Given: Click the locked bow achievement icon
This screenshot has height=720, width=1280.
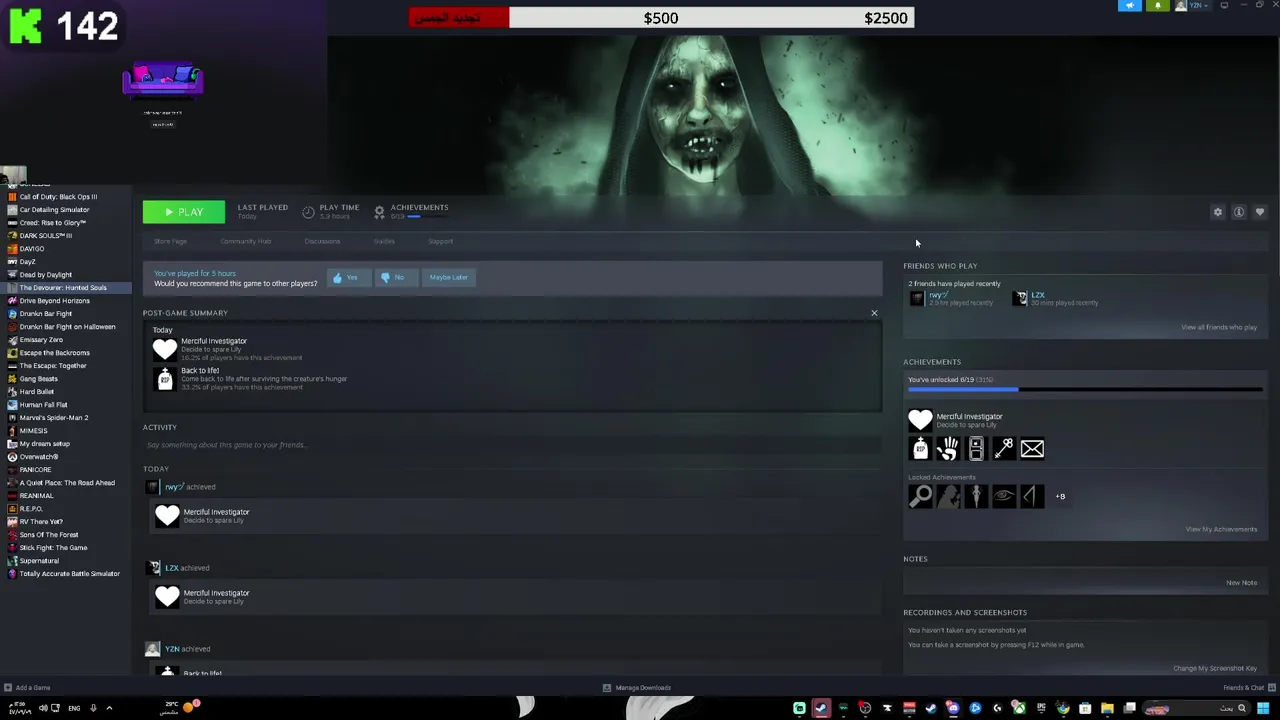Looking at the screenshot, I should (1032, 496).
